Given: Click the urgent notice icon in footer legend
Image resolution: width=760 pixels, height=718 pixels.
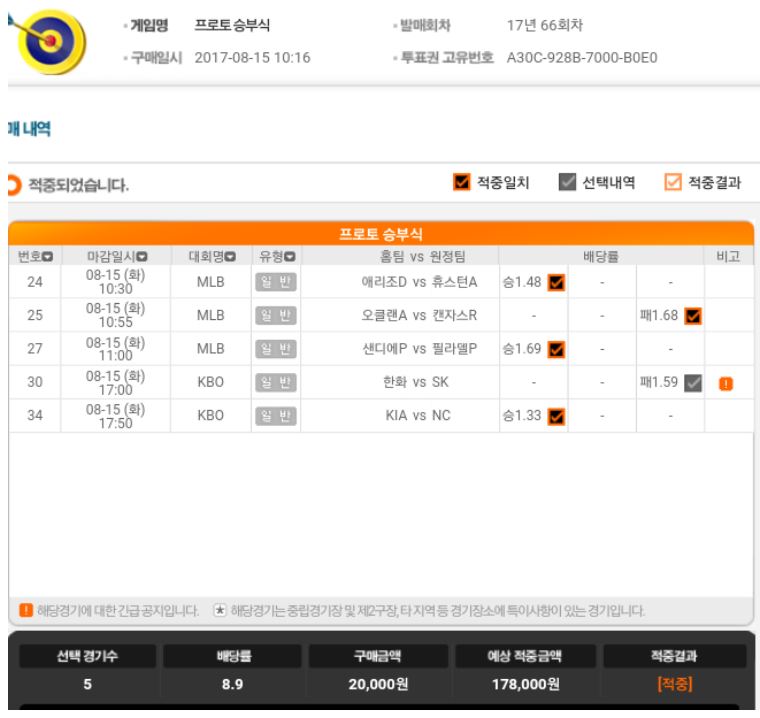Looking at the screenshot, I should click(x=26, y=610).
